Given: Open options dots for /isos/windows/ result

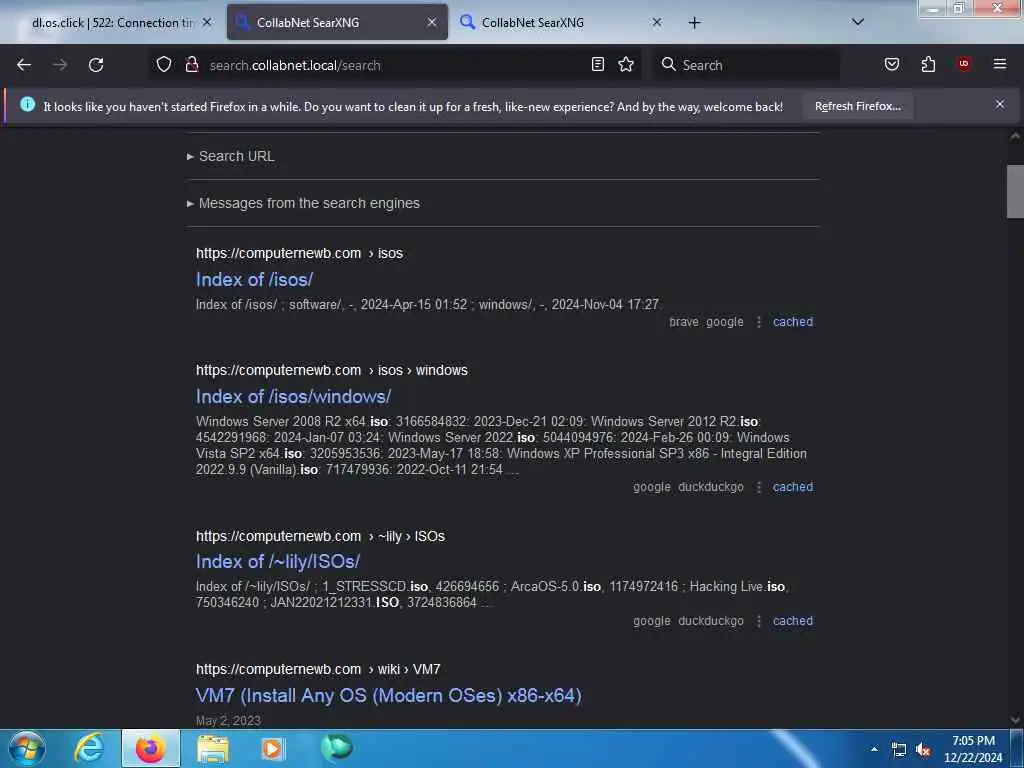Looking at the screenshot, I should click(x=758, y=487).
